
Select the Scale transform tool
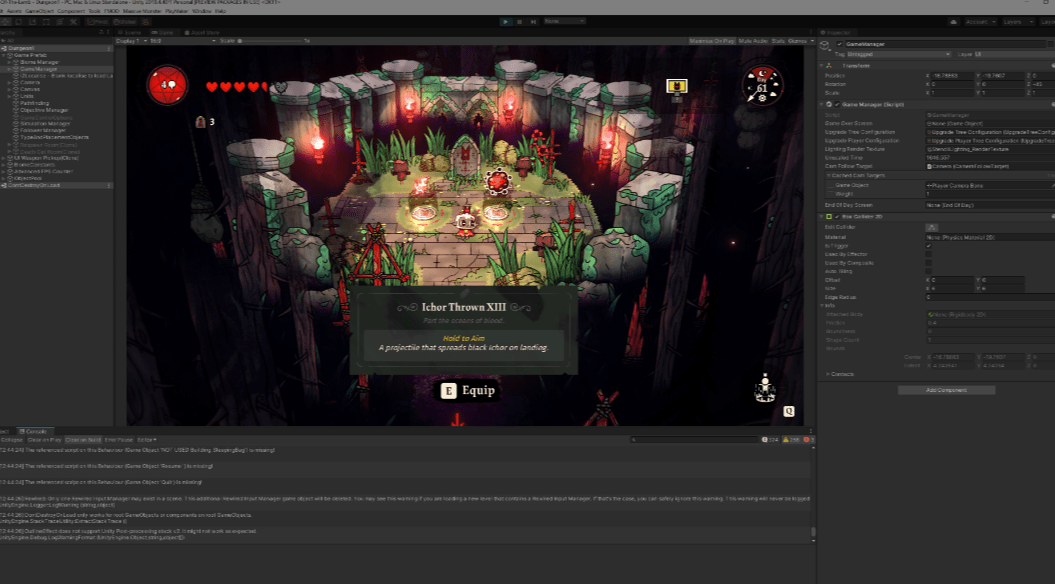pos(33,21)
